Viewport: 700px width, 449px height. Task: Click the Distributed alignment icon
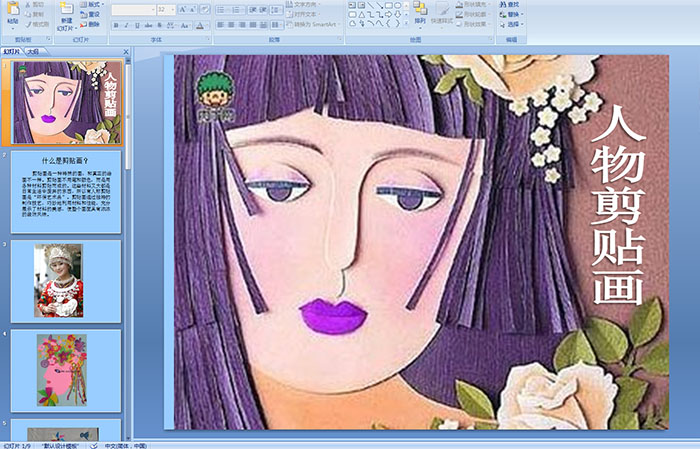(x=263, y=25)
